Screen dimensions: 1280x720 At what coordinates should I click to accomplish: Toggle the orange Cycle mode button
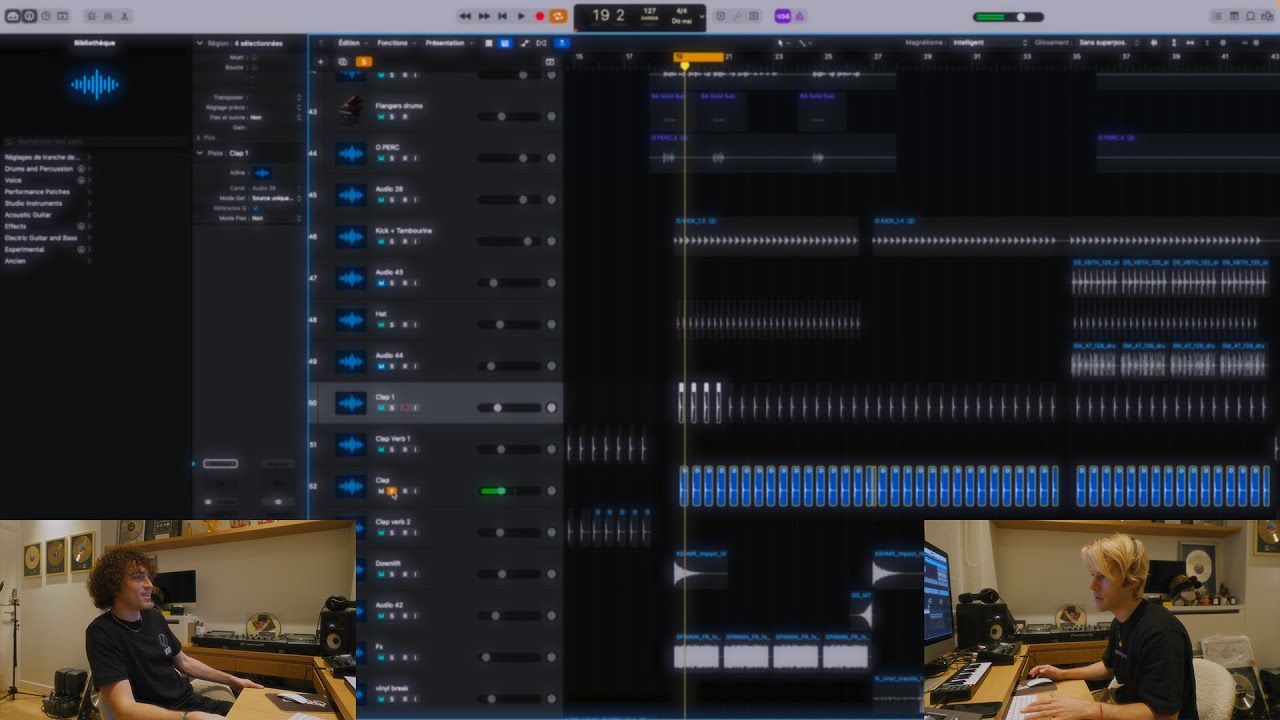coord(558,16)
